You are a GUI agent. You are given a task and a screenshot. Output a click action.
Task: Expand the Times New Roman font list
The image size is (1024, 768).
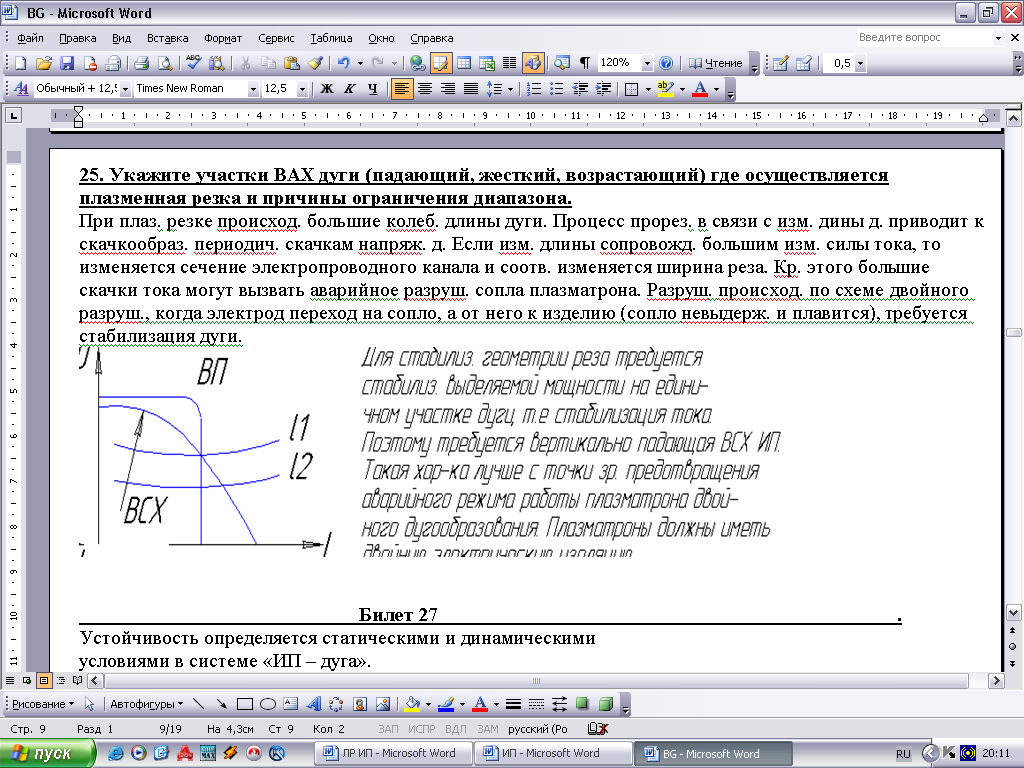[x=253, y=88]
